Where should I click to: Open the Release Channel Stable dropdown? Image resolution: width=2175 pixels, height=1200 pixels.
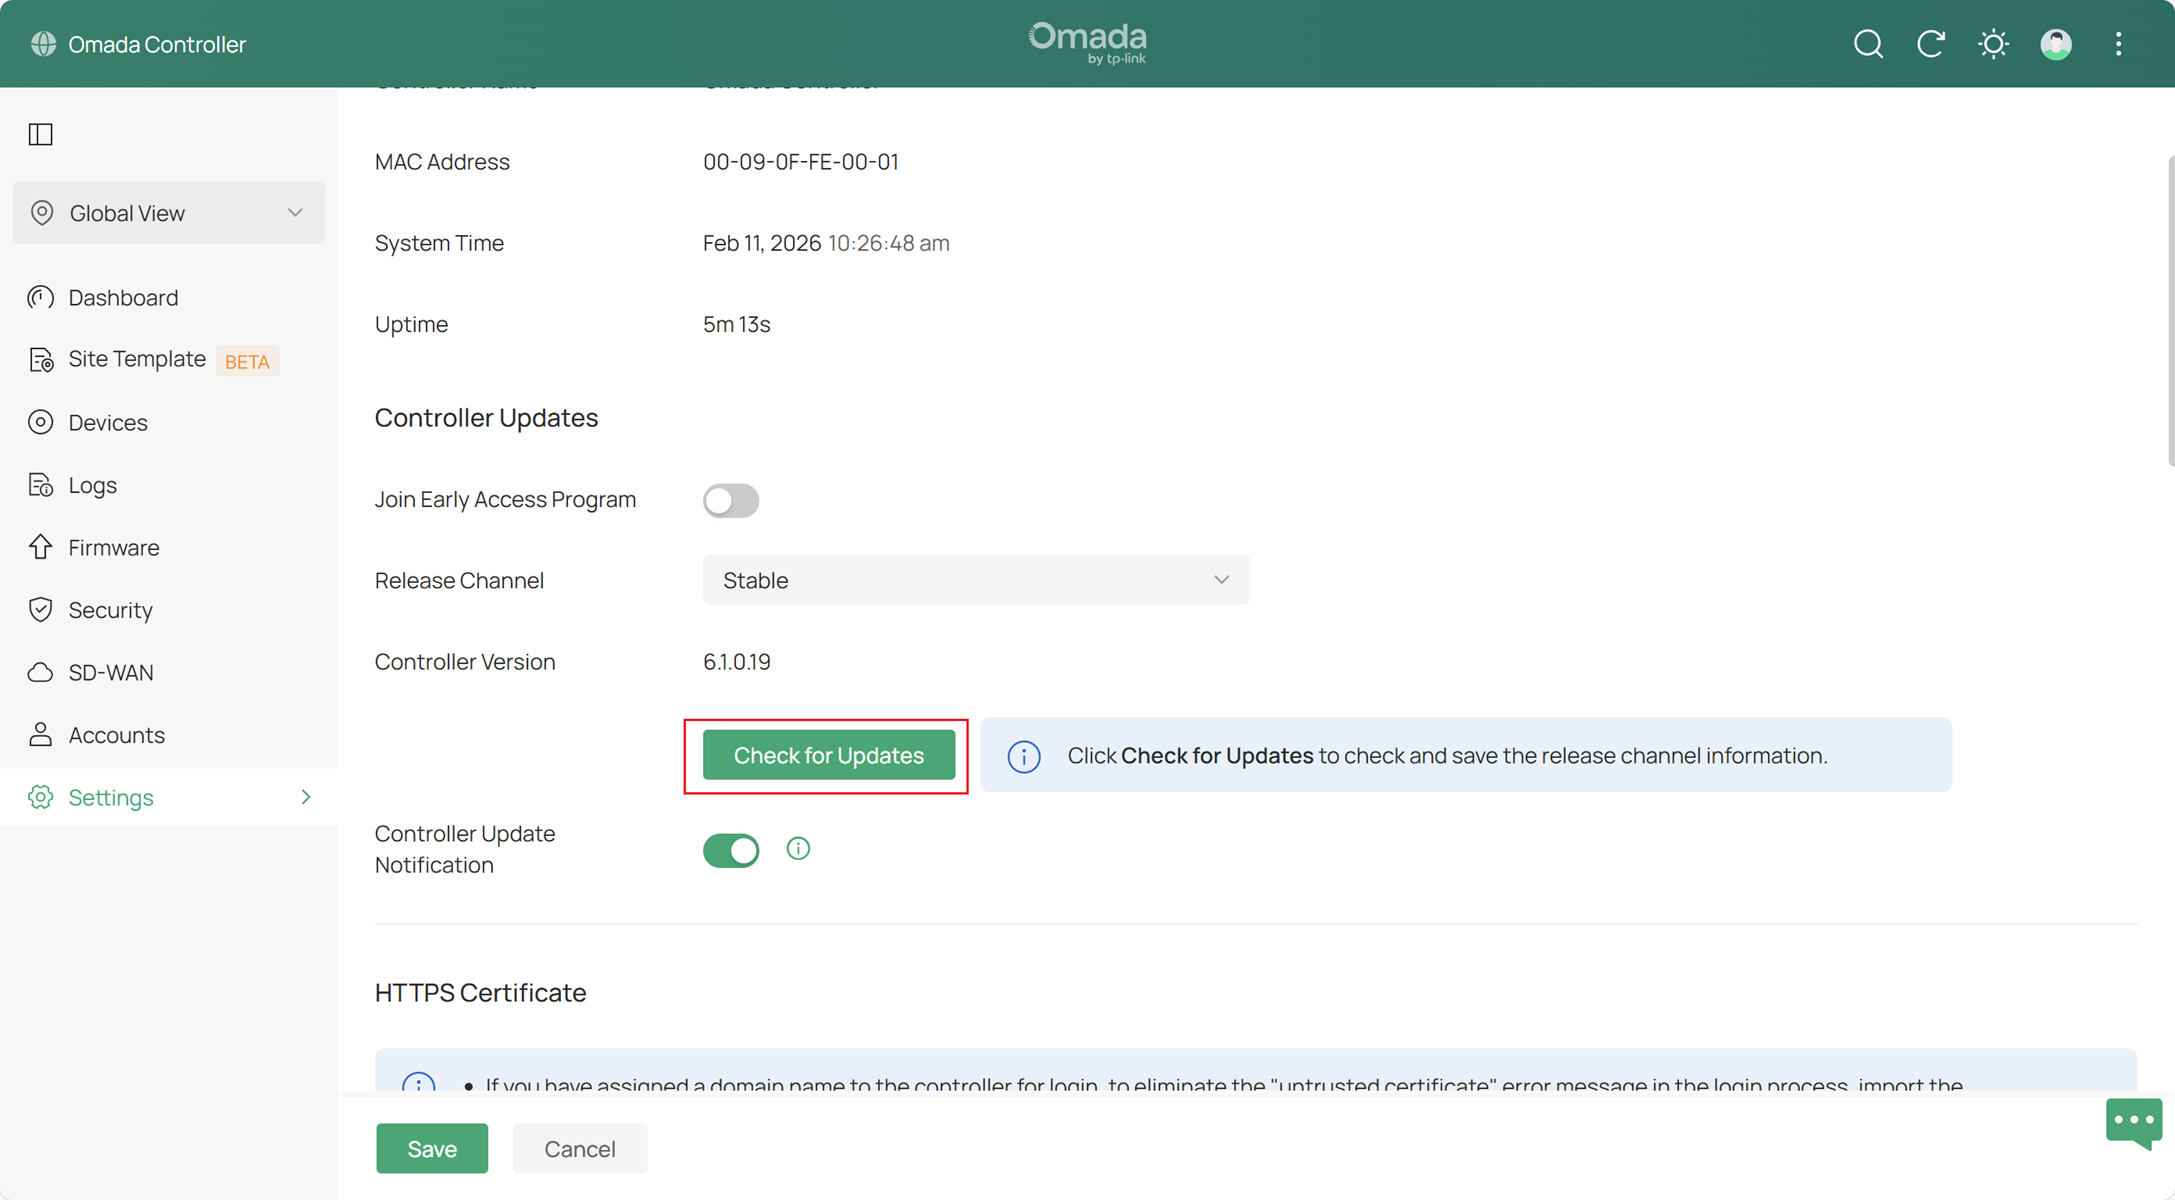[975, 580]
